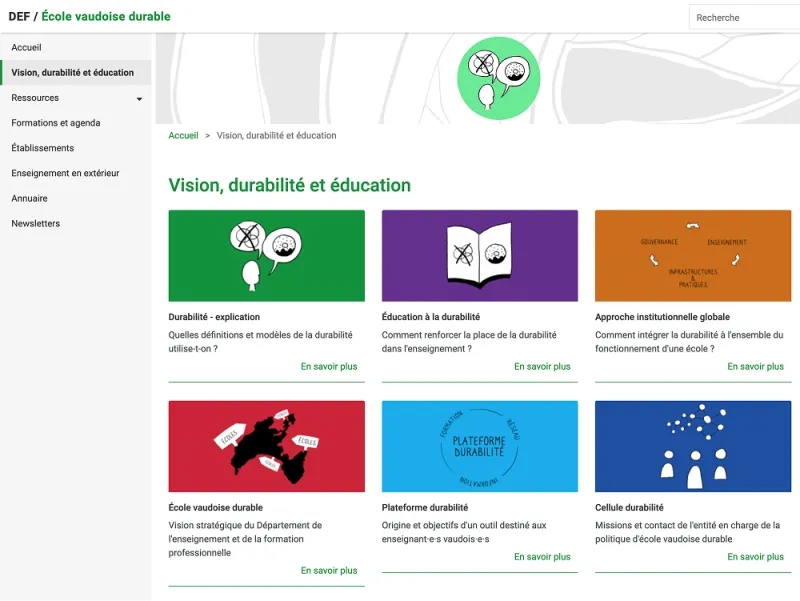Open the Durabilité - explication card image

pos(266,256)
